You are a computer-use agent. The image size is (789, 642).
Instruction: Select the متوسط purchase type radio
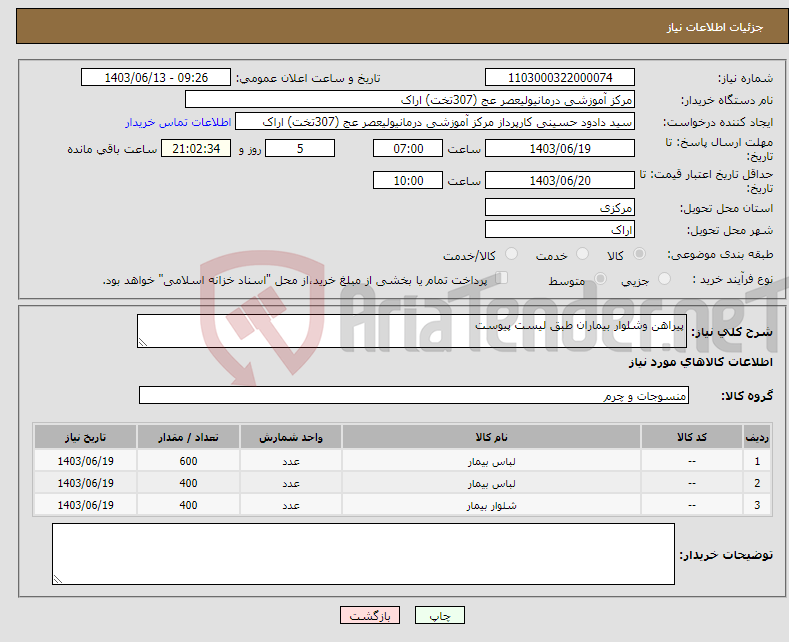point(600,279)
